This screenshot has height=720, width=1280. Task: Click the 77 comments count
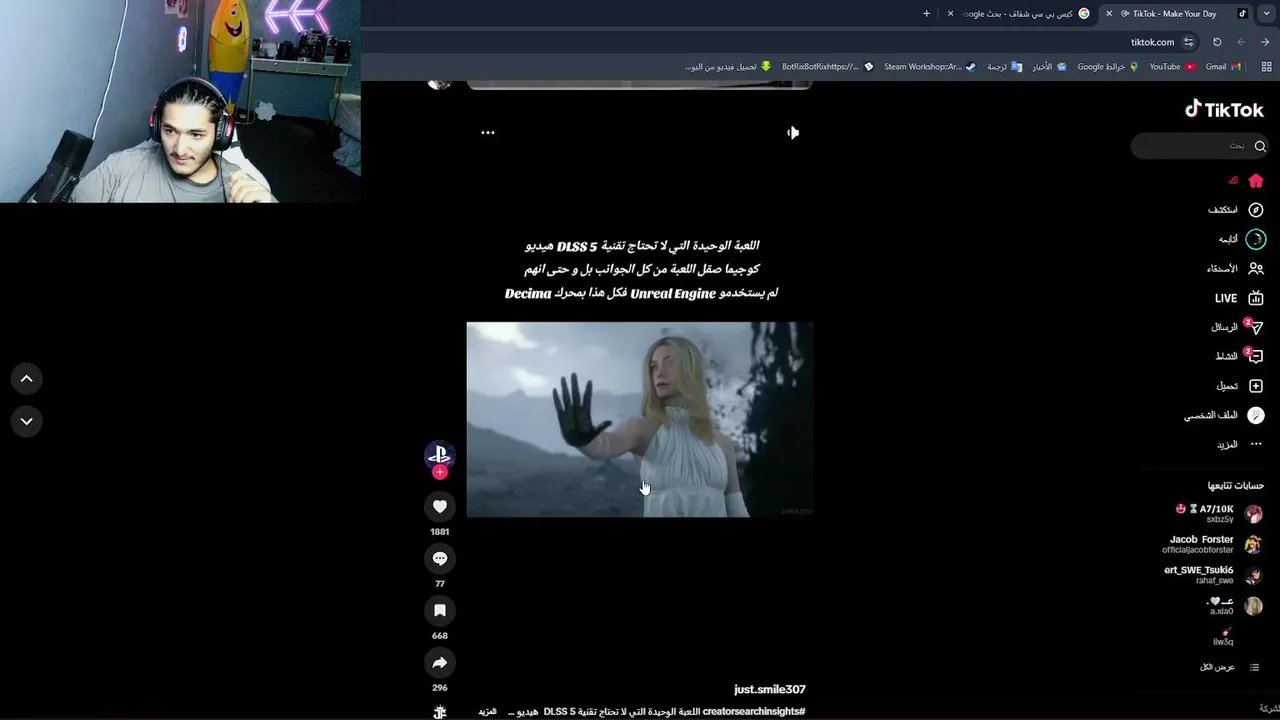440,584
